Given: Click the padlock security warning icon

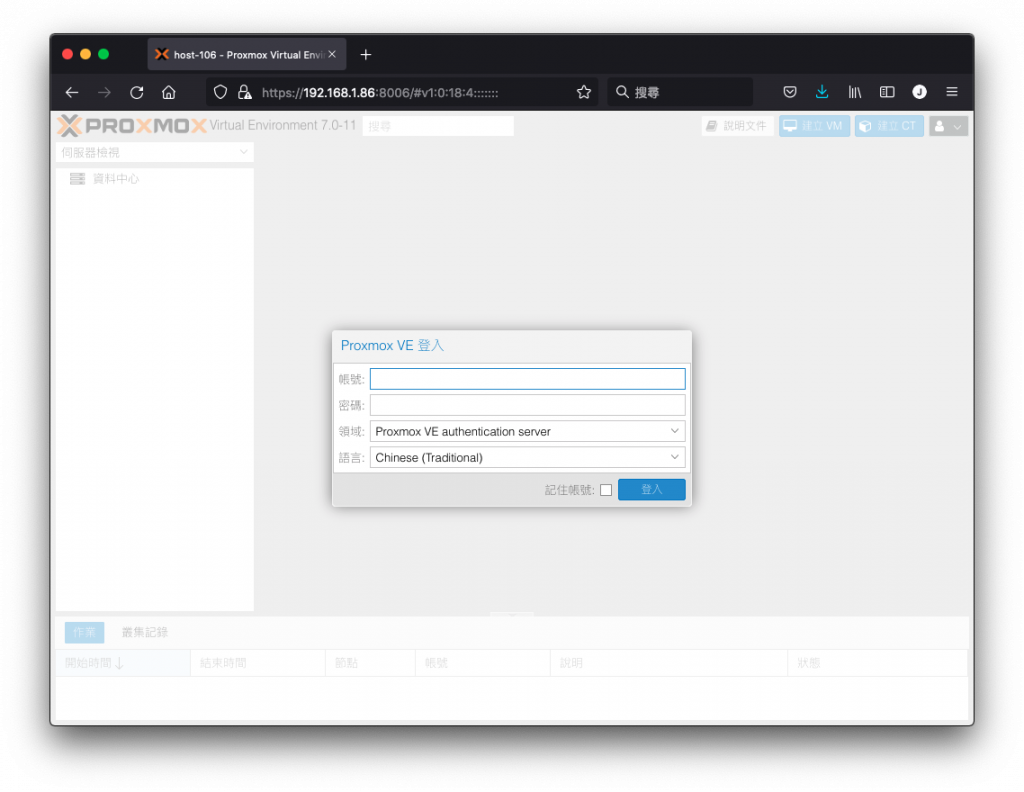Looking at the screenshot, I should coord(245,93).
